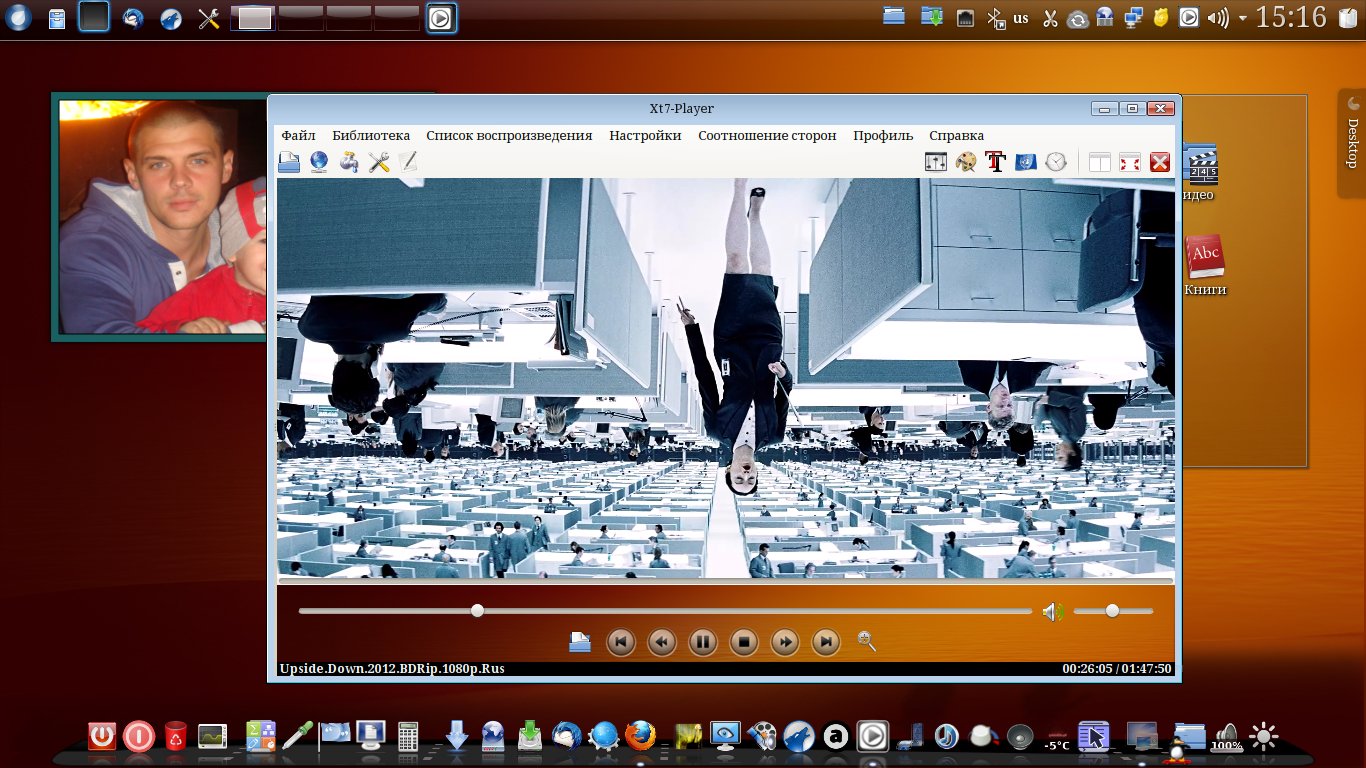Click the first virtual desktop in the pager
The width and height of the screenshot is (1366, 768).
(x=254, y=18)
